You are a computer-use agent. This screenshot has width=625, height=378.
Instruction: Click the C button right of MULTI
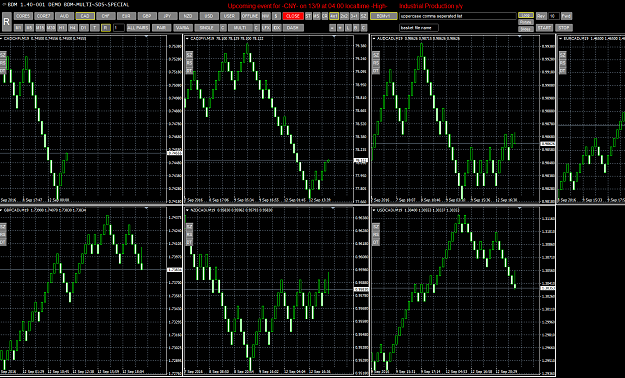[x=256, y=28]
